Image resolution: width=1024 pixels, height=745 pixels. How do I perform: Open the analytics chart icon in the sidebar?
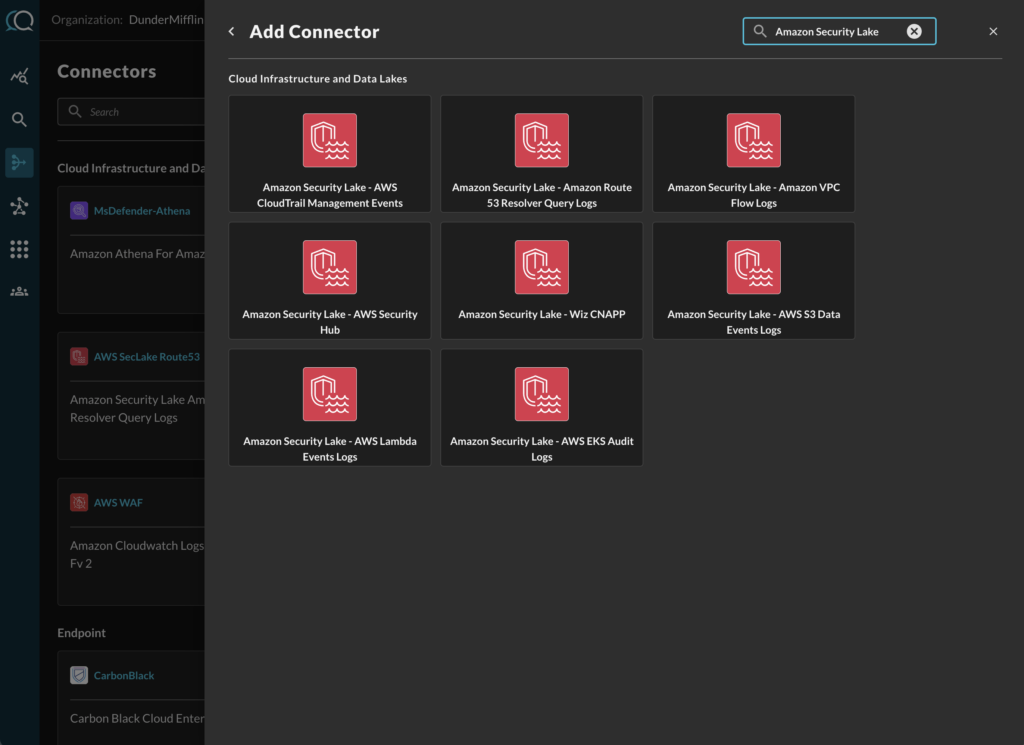(x=19, y=76)
